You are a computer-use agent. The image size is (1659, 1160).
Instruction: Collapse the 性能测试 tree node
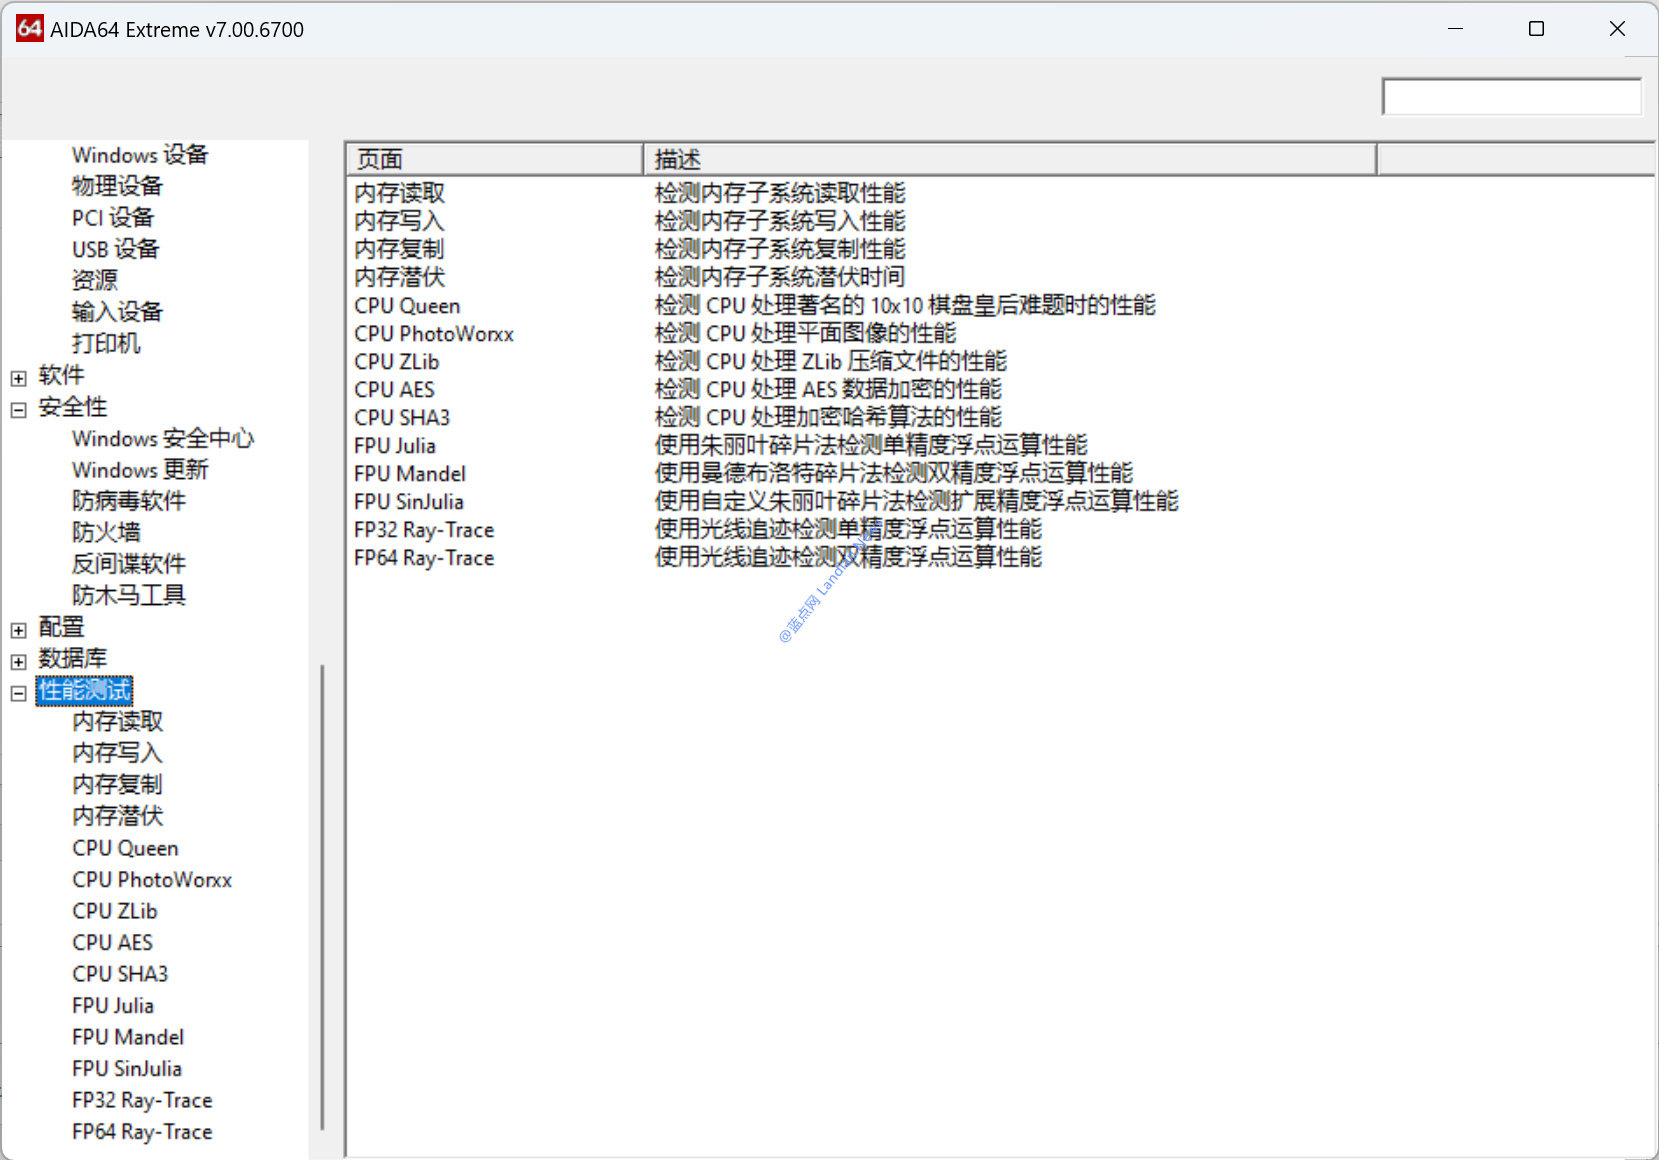(x=19, y=693)
